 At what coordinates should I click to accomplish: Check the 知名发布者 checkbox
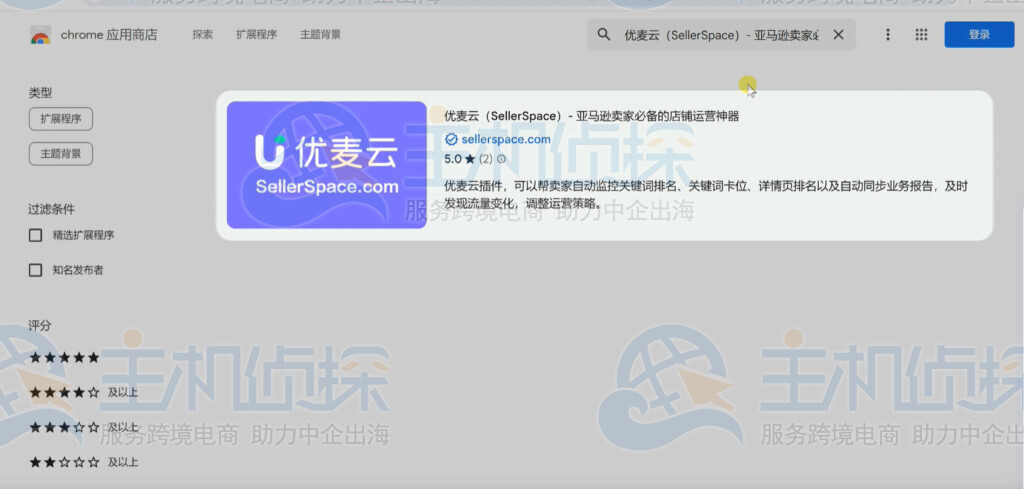[x=36, y=270]
